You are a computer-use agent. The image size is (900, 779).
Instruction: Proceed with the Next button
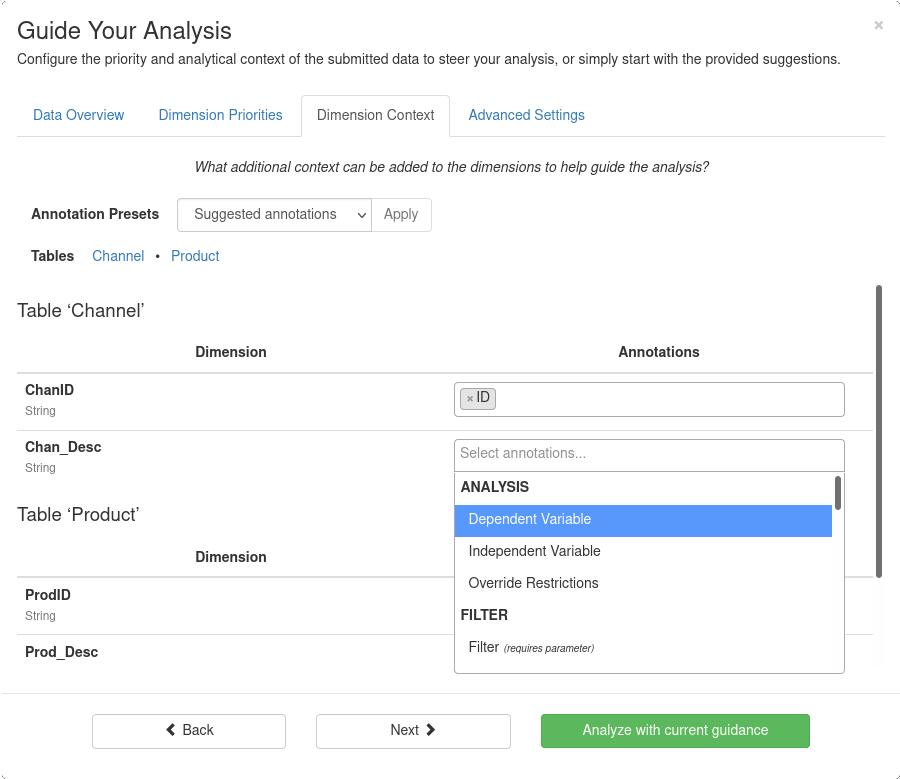[x=413, y=731]
